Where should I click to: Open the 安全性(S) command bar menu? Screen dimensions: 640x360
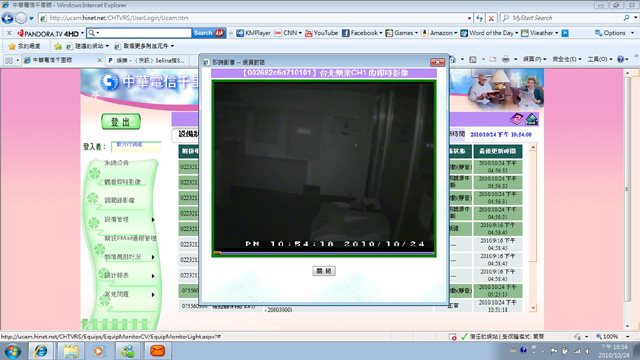[x=567, y=60]
